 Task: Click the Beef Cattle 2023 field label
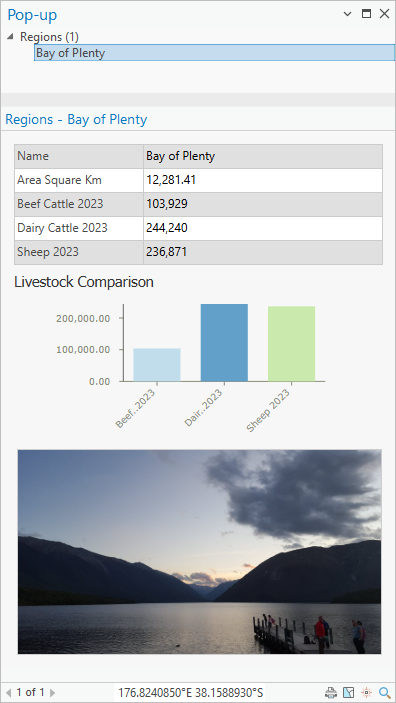pos(60,204)
